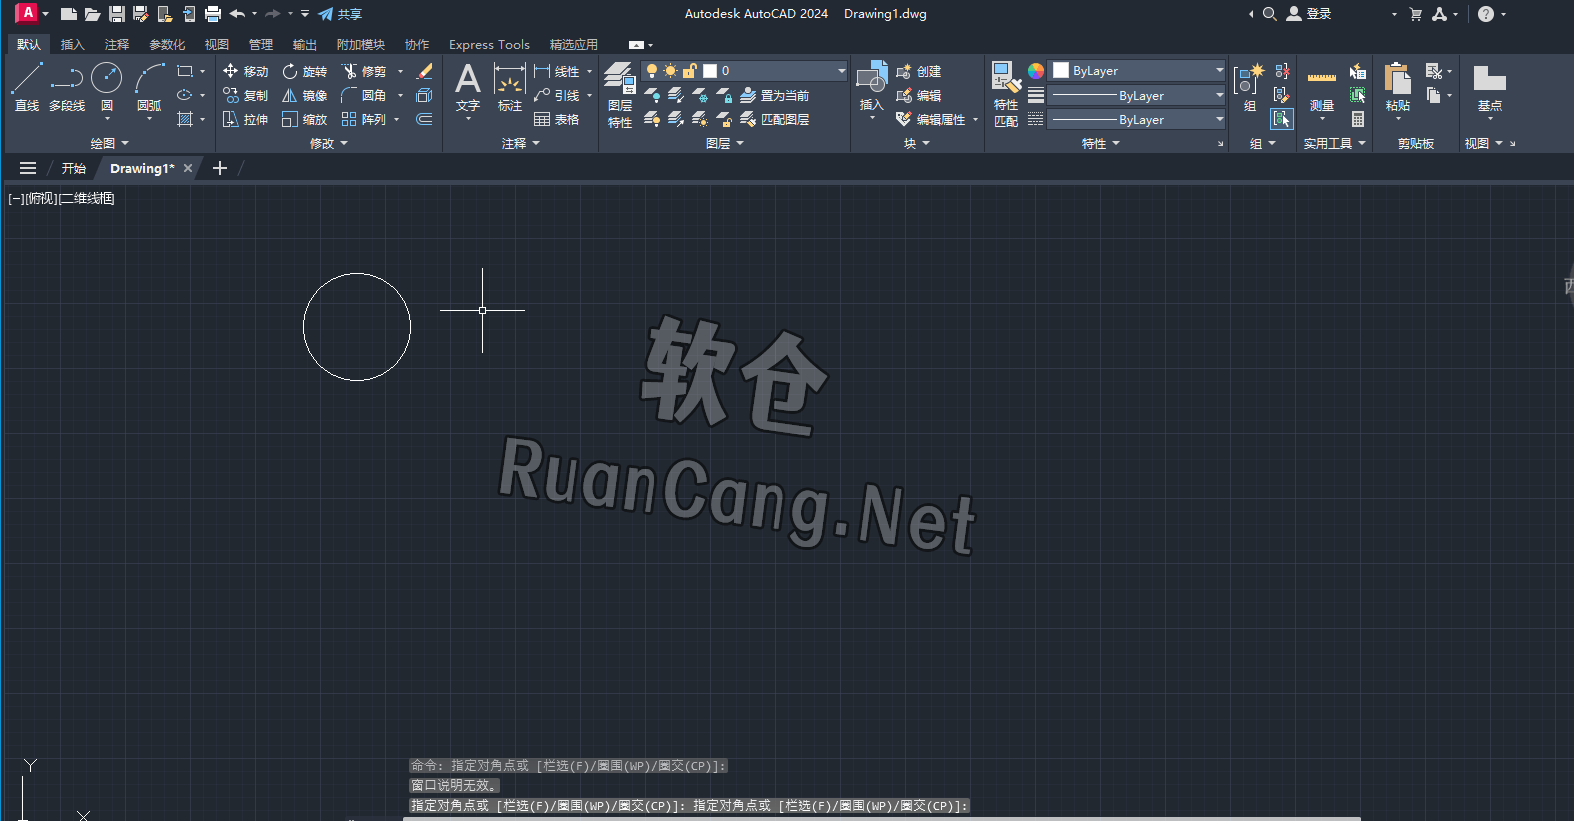
Task: Select the Fillet (圆角) tool
Action: tap(364, 95)
